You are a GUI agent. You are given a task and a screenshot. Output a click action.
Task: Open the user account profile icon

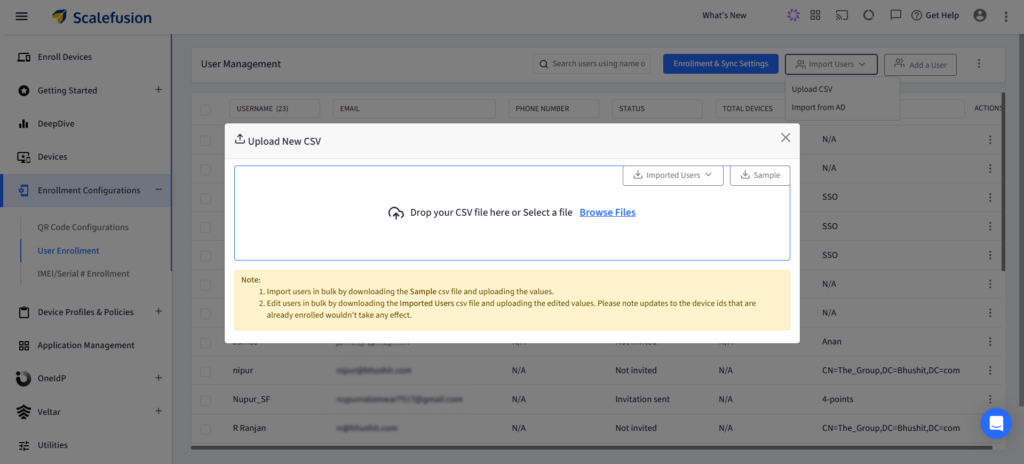[980, 15]
